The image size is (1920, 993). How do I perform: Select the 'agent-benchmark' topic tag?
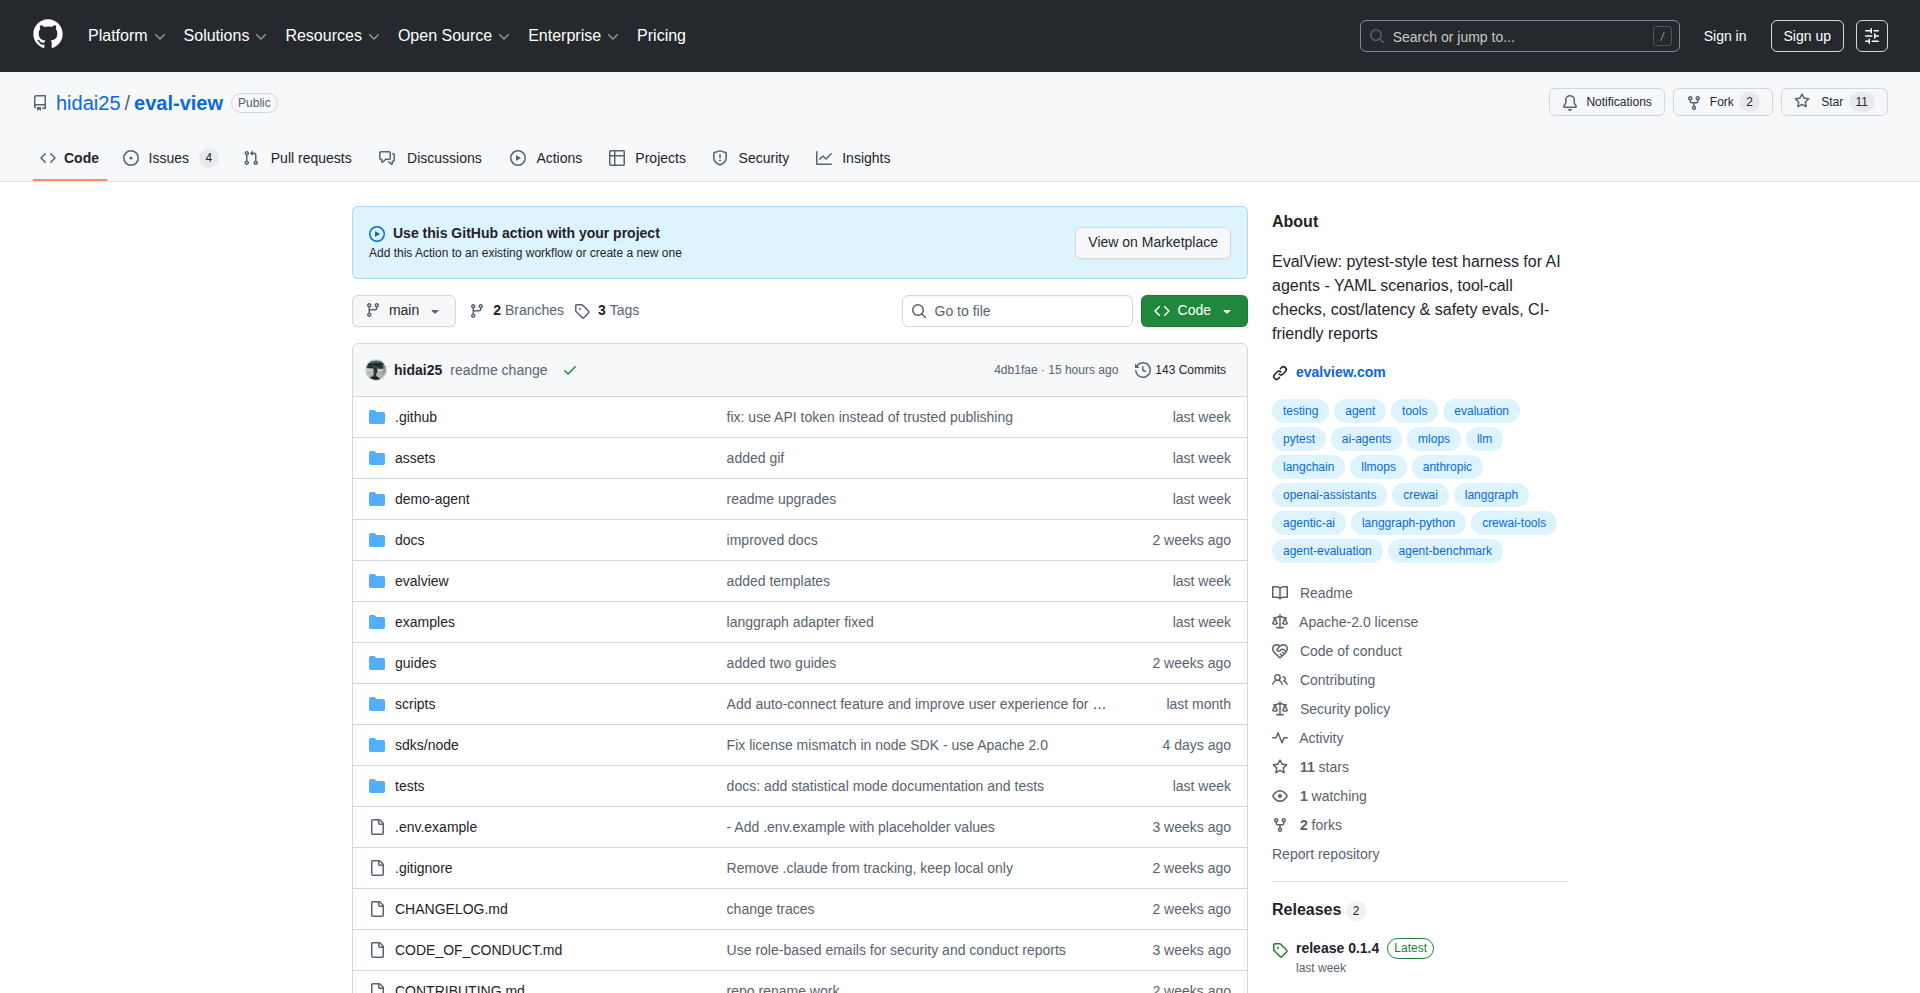click(1445, 551)
